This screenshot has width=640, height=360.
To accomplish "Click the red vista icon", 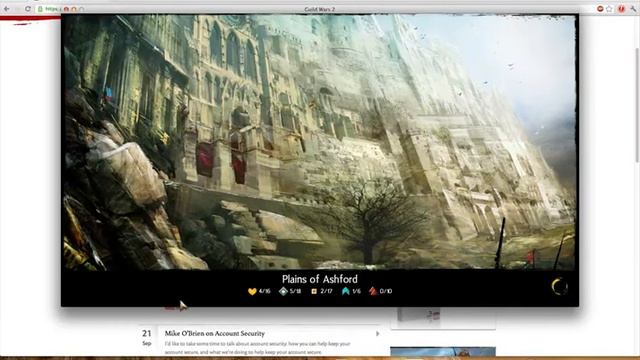I will pyautogui.click(x=373, y=291).
